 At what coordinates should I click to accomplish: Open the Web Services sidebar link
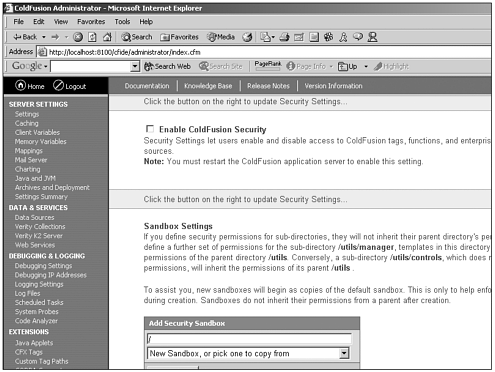click(x=35, y=245)
